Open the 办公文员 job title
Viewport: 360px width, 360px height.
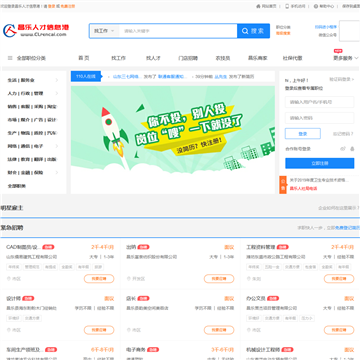tap(256, 298)
